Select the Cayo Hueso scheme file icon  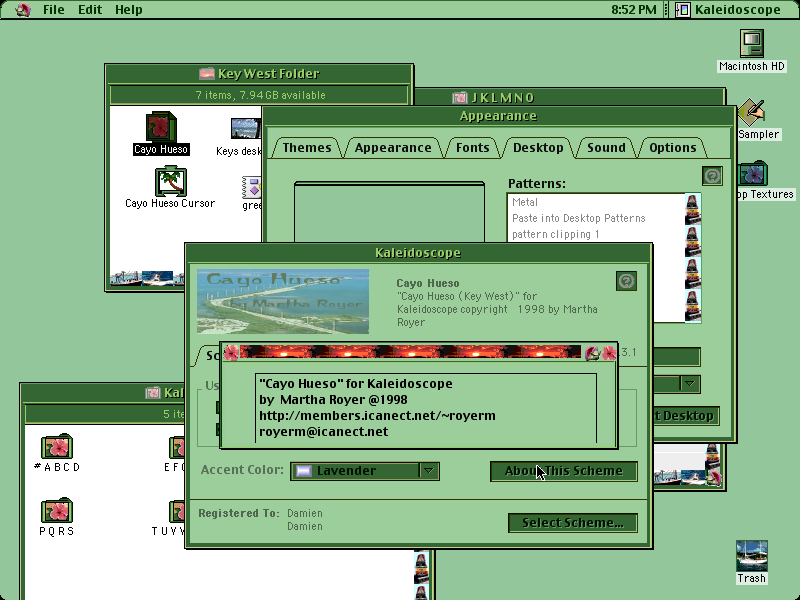click(x=161, y=127)
